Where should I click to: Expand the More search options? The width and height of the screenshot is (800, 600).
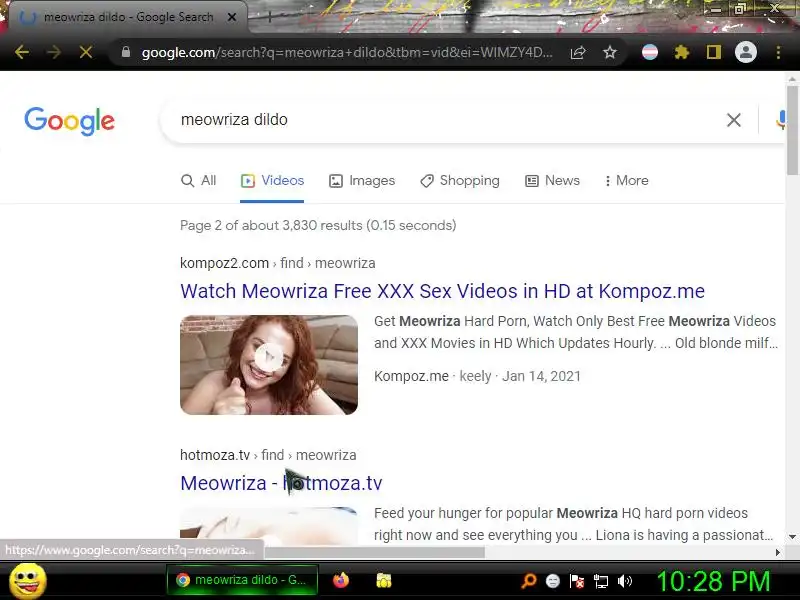tap(626, 181)
